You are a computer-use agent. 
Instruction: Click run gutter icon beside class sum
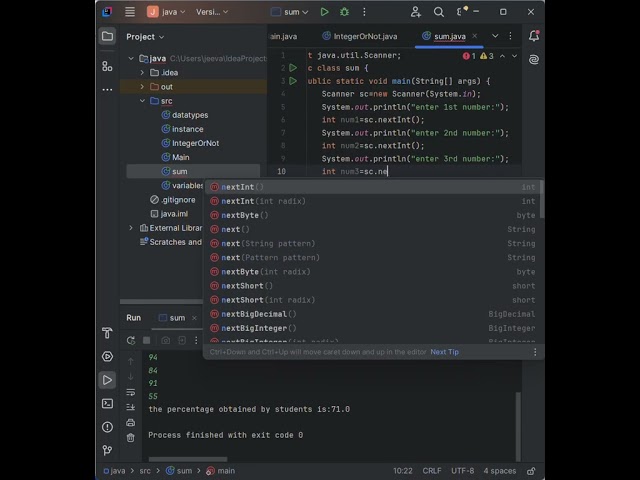coord(293,68)
